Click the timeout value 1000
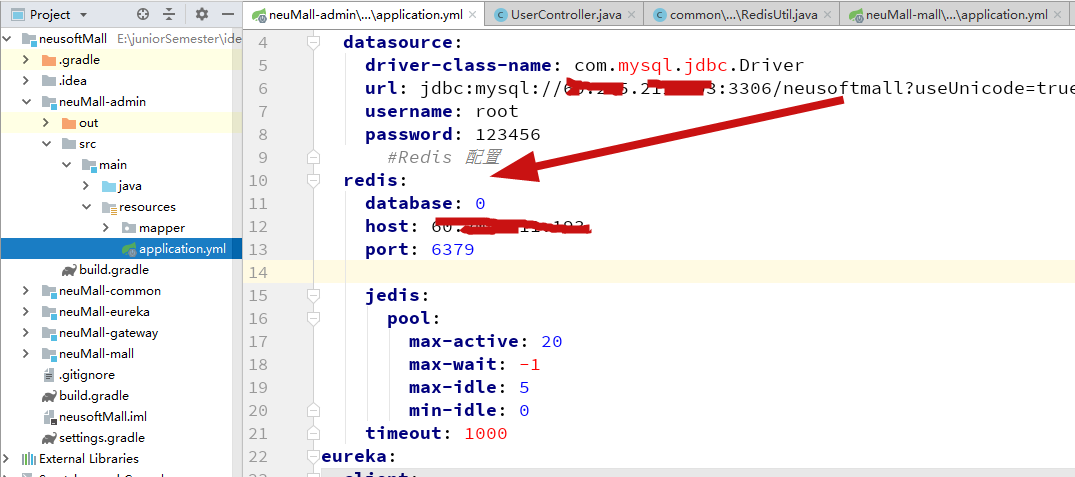This screenshot has width=1075, height=477. pyautogui.click(x=485, y=433)
